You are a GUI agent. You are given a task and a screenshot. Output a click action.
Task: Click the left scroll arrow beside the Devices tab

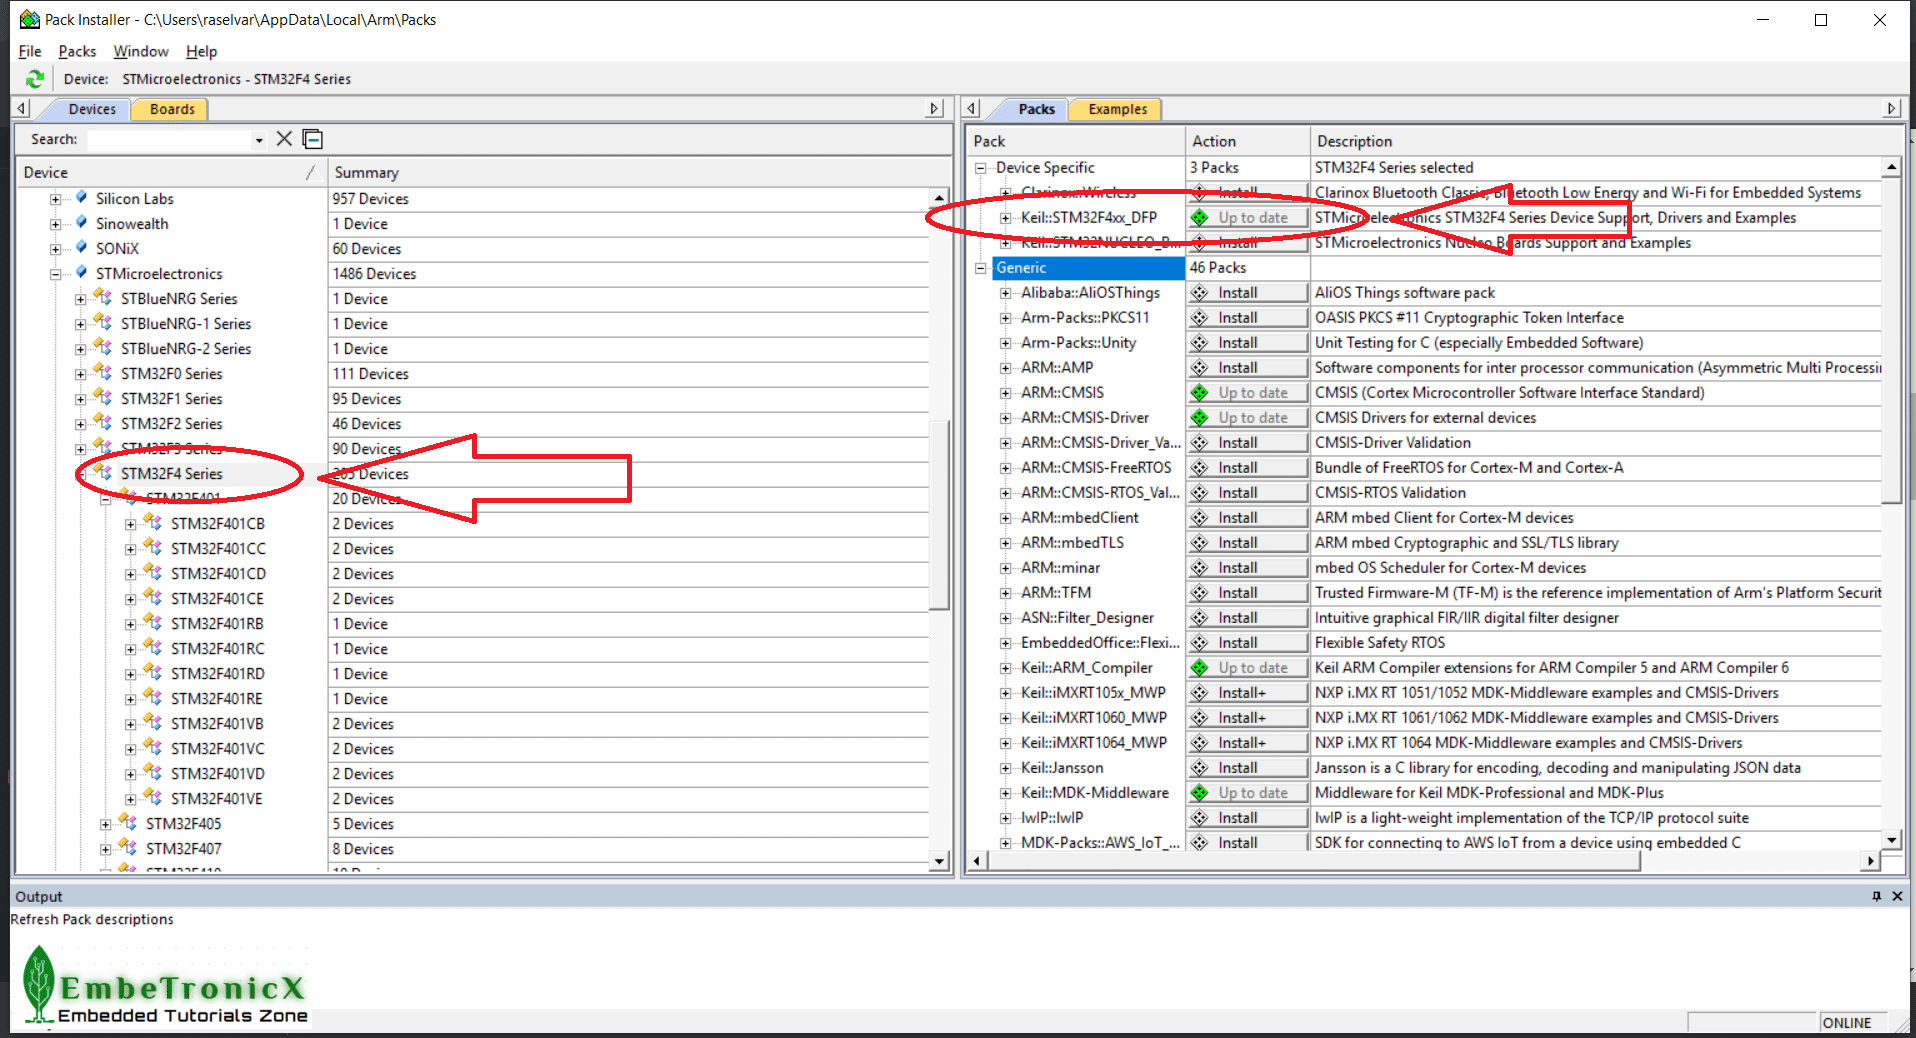click(x=22, y=108)
